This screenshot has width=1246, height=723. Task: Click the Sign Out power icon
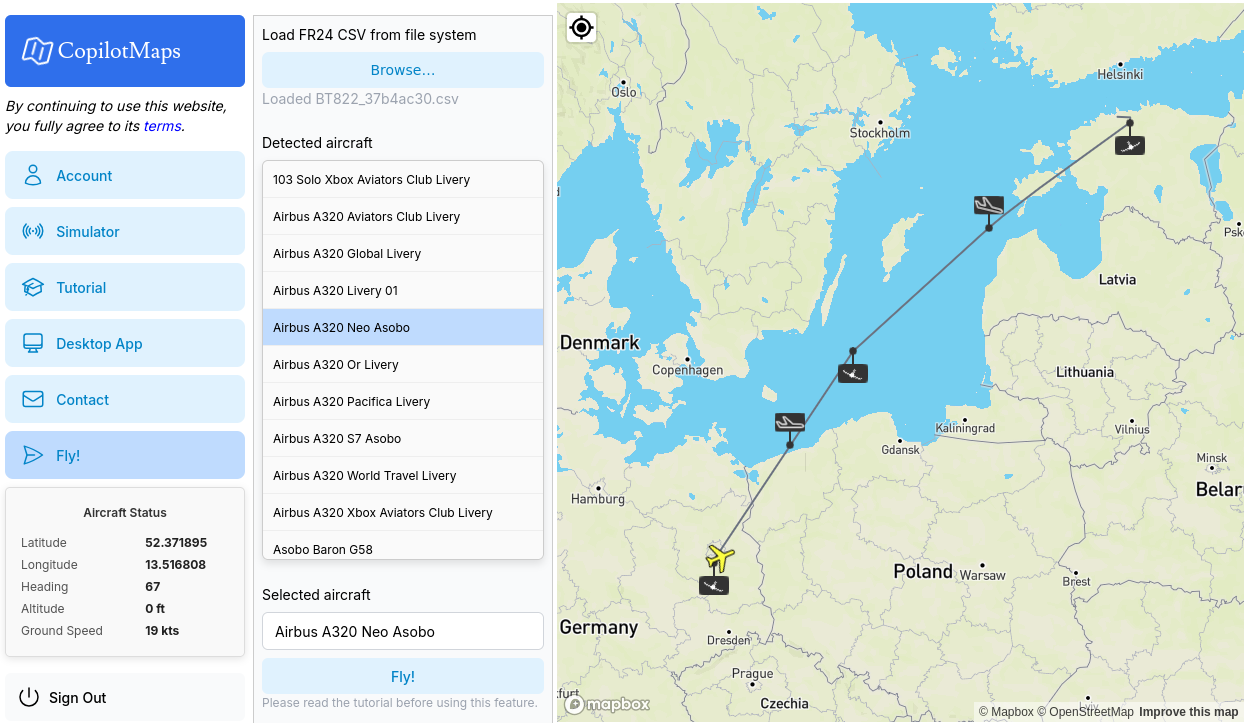pos(29,697)
